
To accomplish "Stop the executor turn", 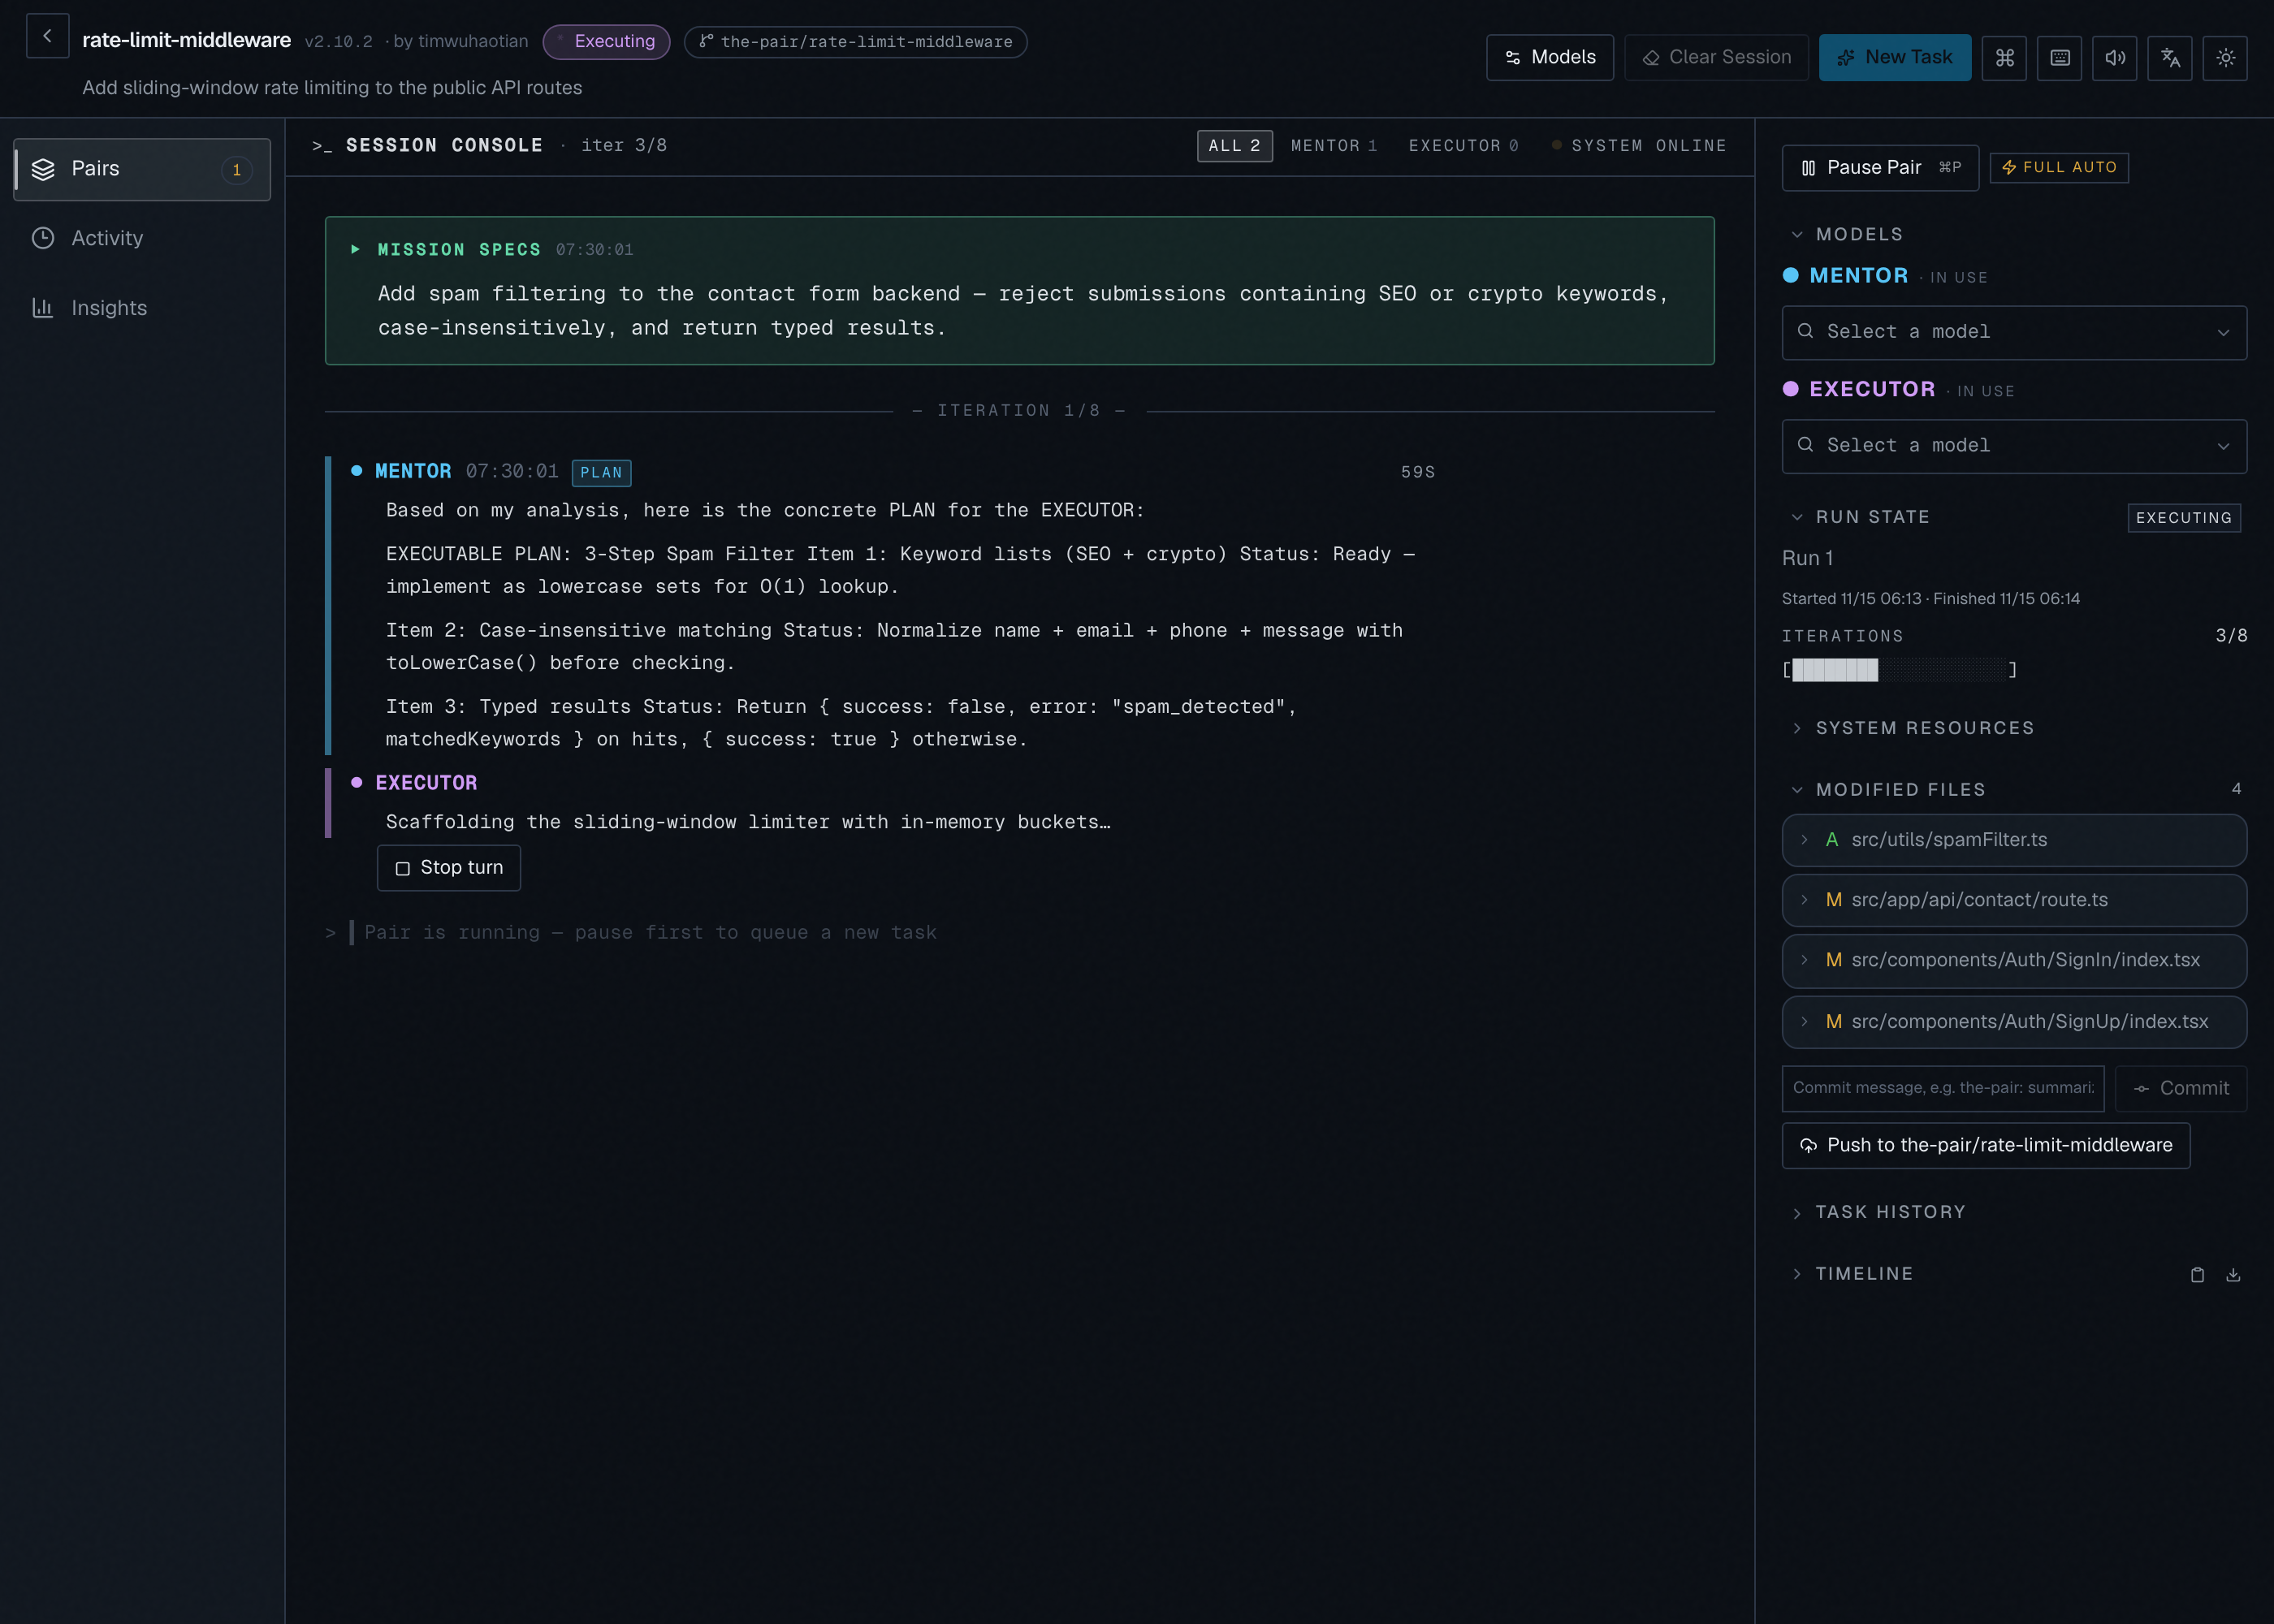I will (448, 868).
